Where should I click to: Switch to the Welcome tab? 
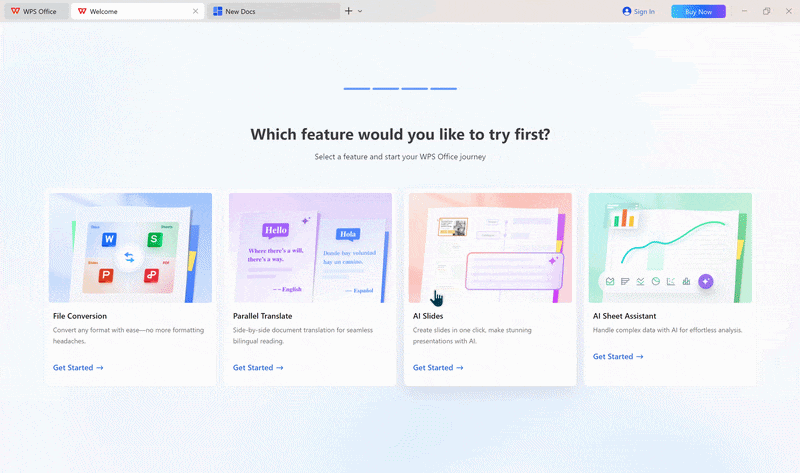(137, 11)
